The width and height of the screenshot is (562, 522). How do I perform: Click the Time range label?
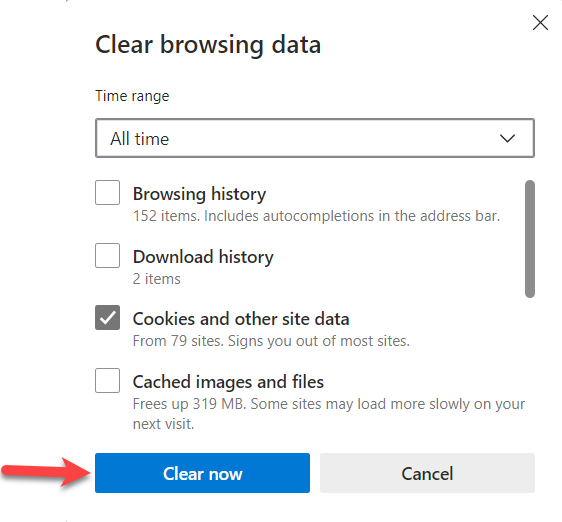pyautogui.click(x=132, y=96)
